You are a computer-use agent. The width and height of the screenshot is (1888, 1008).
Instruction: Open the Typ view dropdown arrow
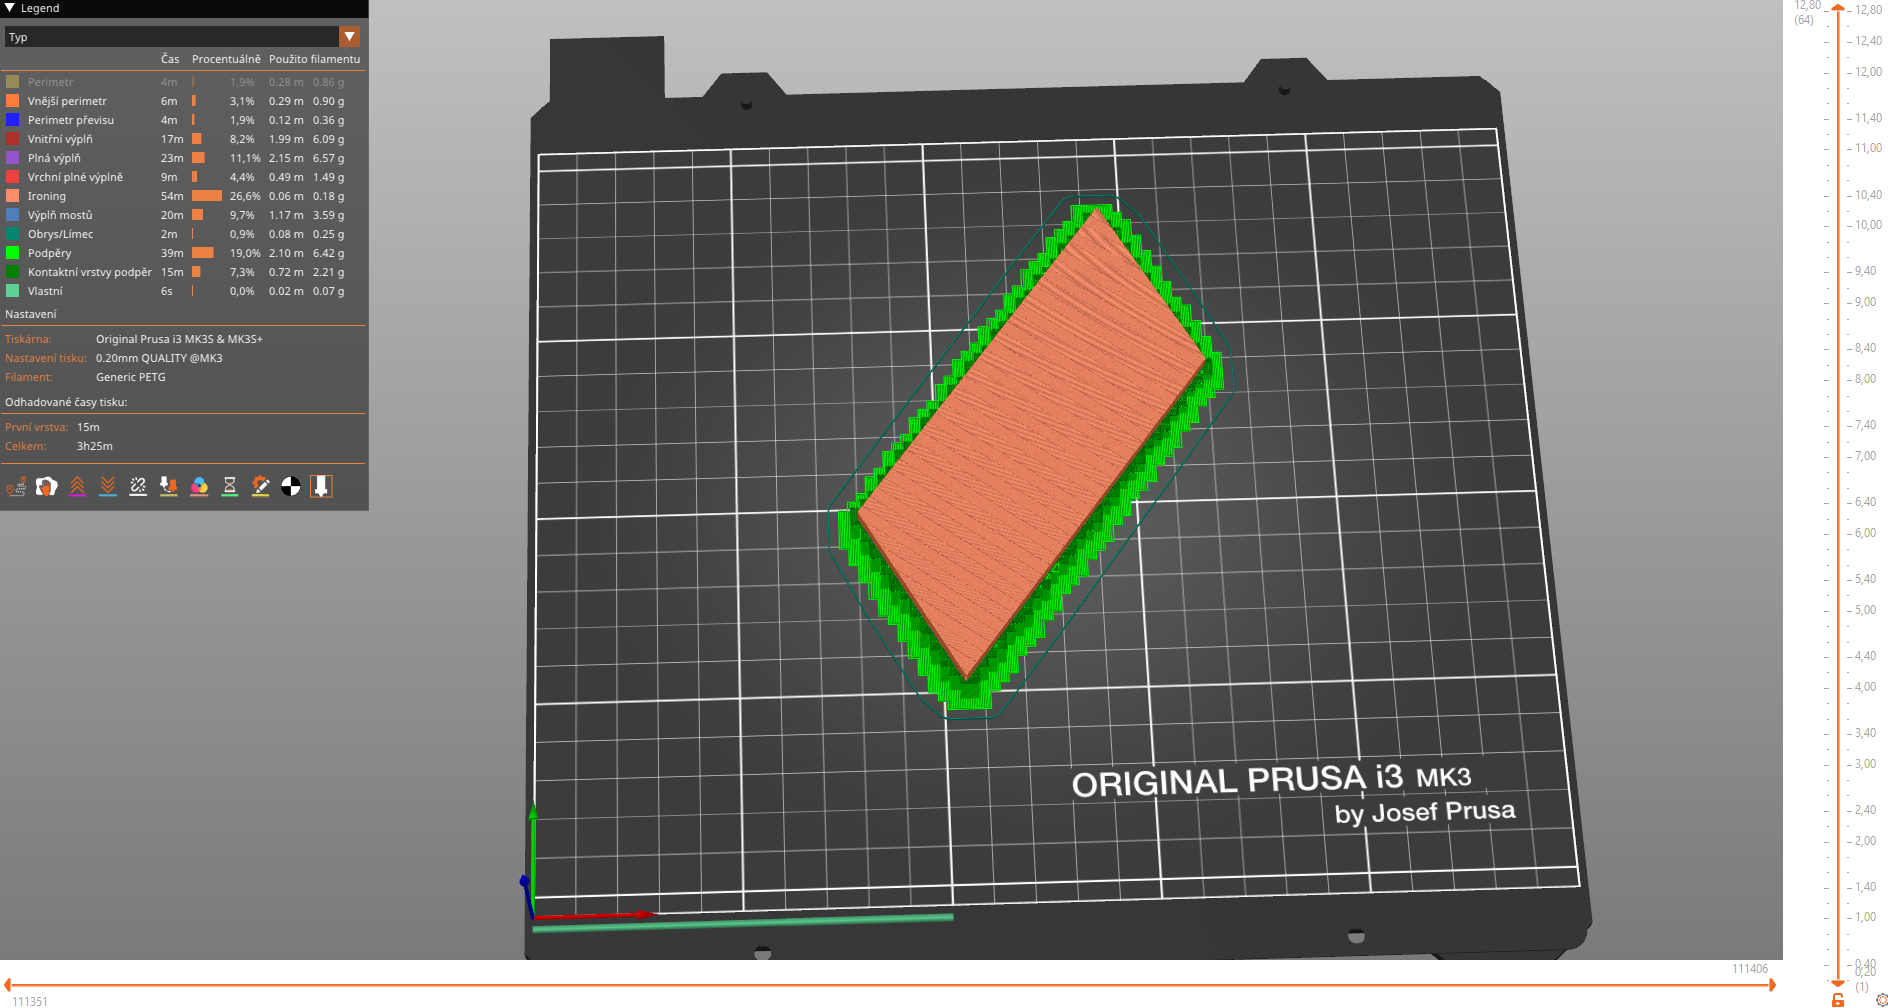coord(349,37)
